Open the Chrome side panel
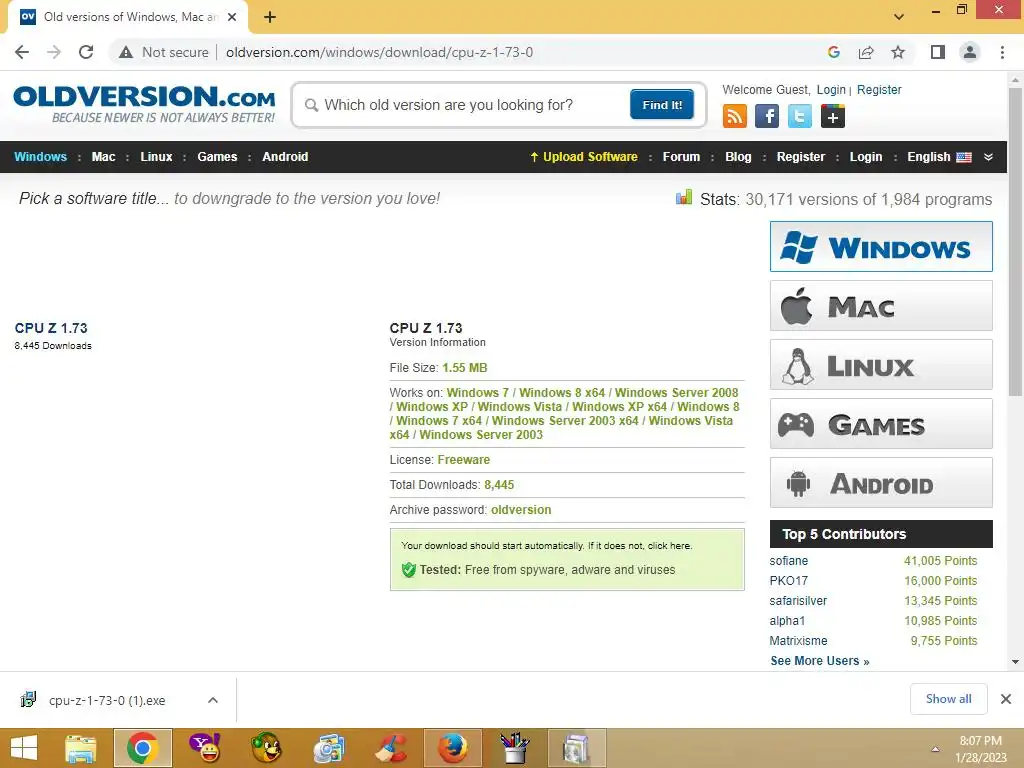This screenshot has width=1024, height=768. [x=938, y=52]
